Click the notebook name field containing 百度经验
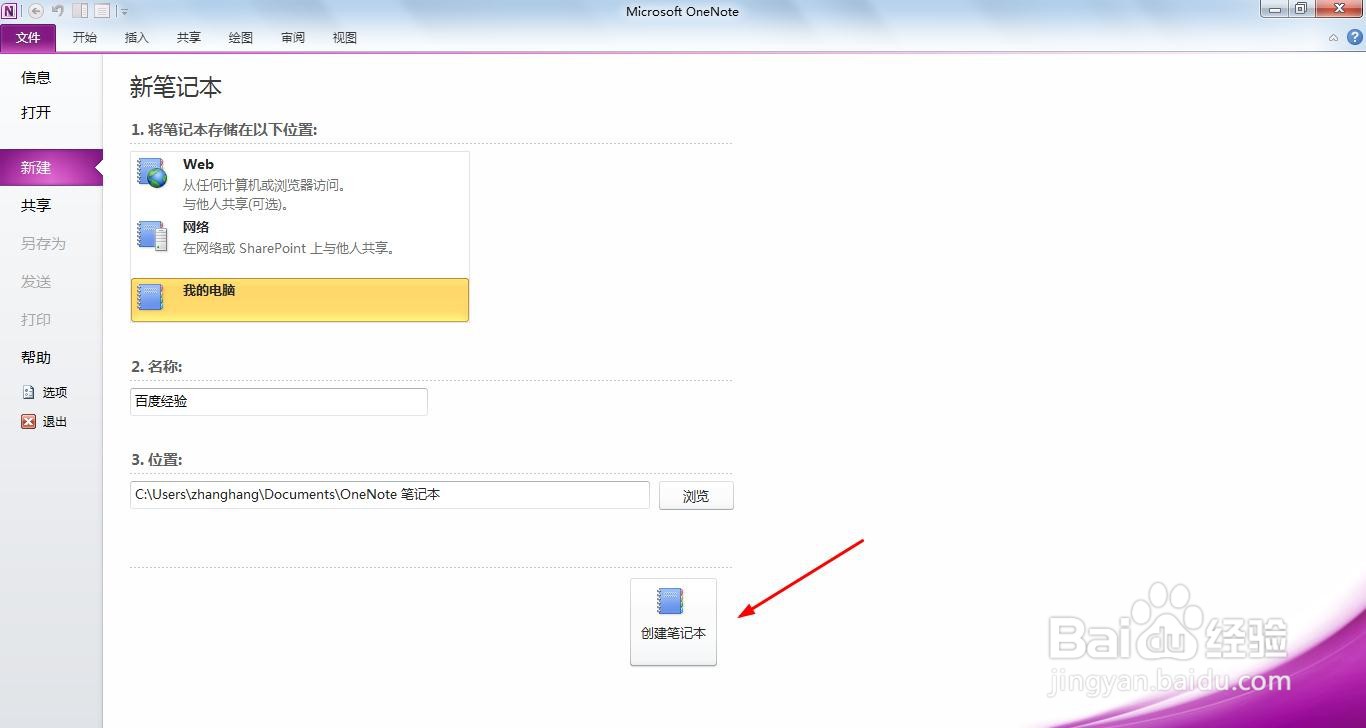 click(x=279, y=401)
